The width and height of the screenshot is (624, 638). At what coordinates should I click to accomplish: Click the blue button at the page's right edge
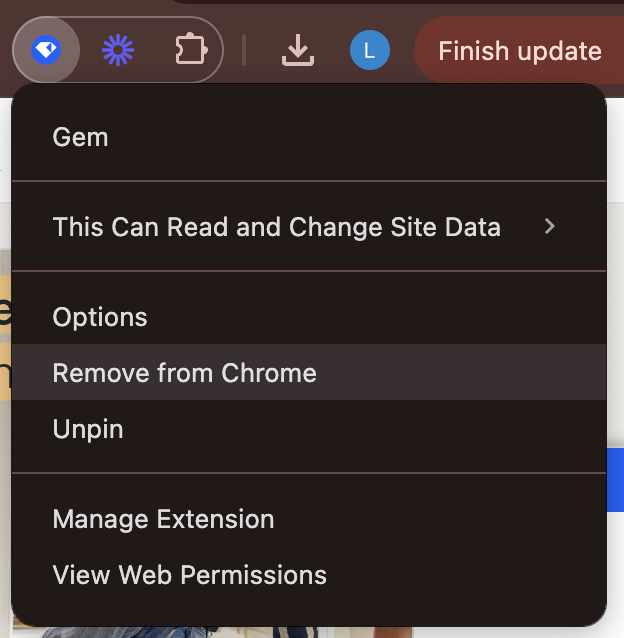[615, 480]
